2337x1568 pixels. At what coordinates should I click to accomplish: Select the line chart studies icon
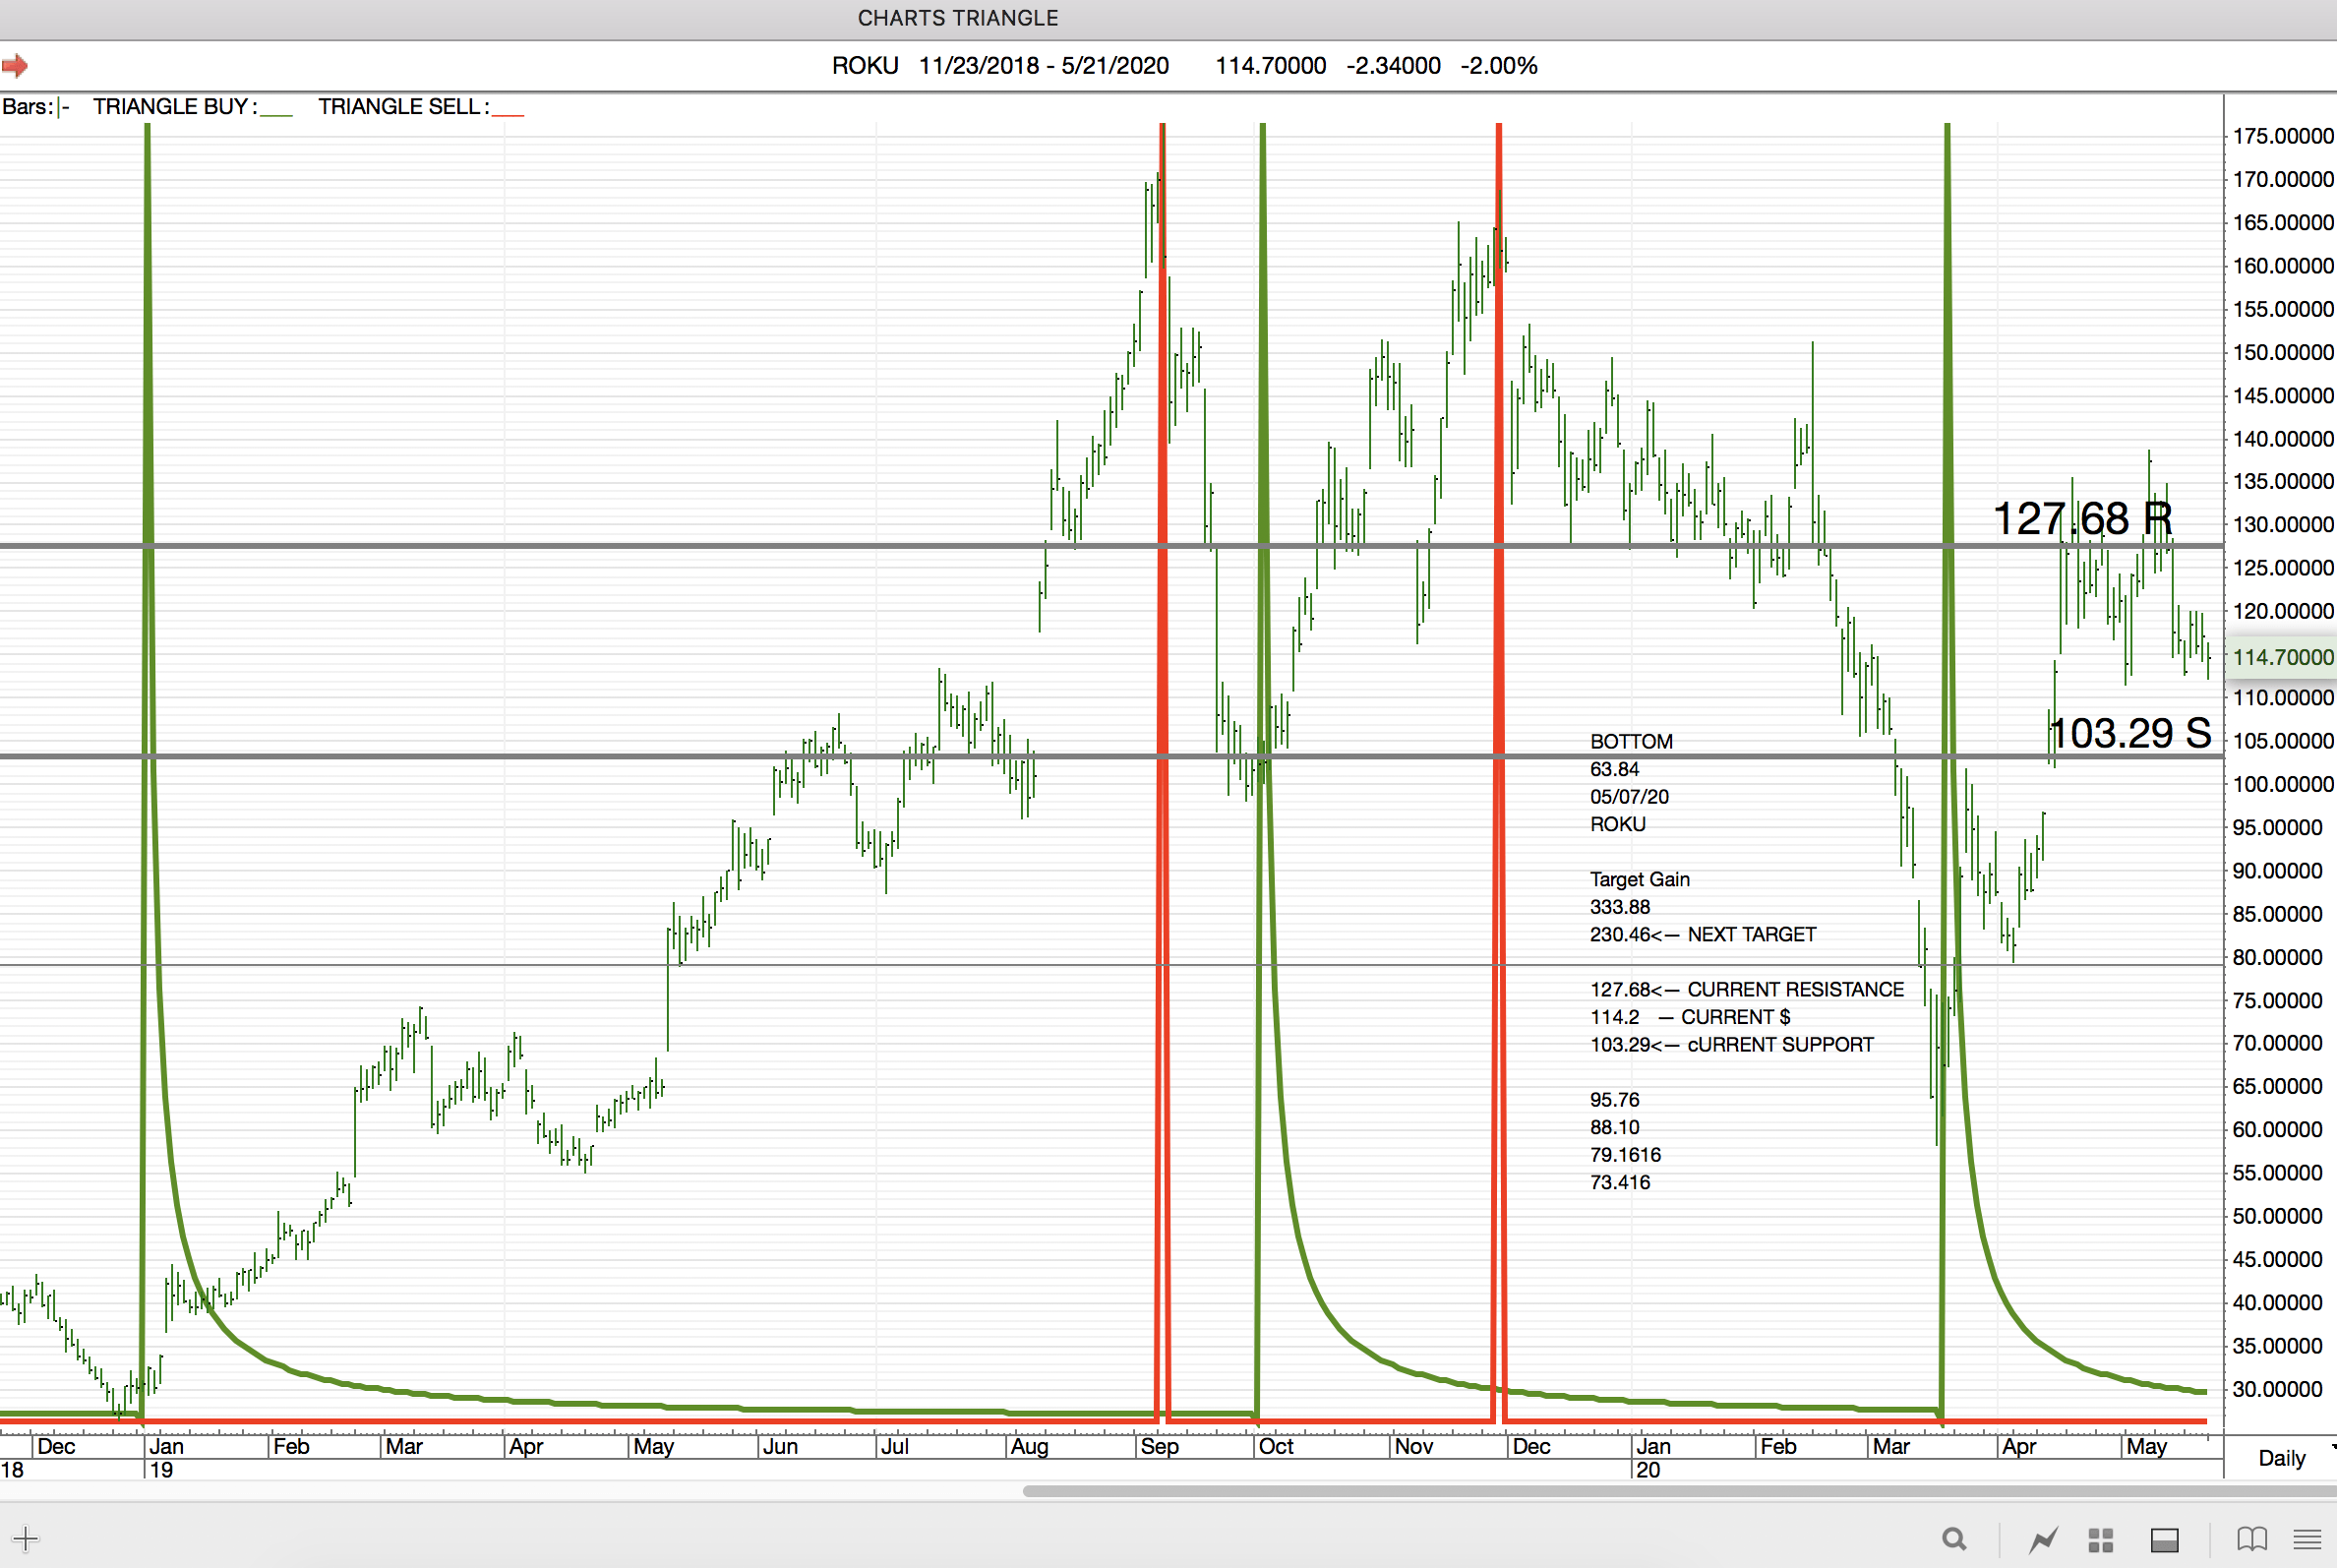pyautogui.click(x=2043, y=1540)
